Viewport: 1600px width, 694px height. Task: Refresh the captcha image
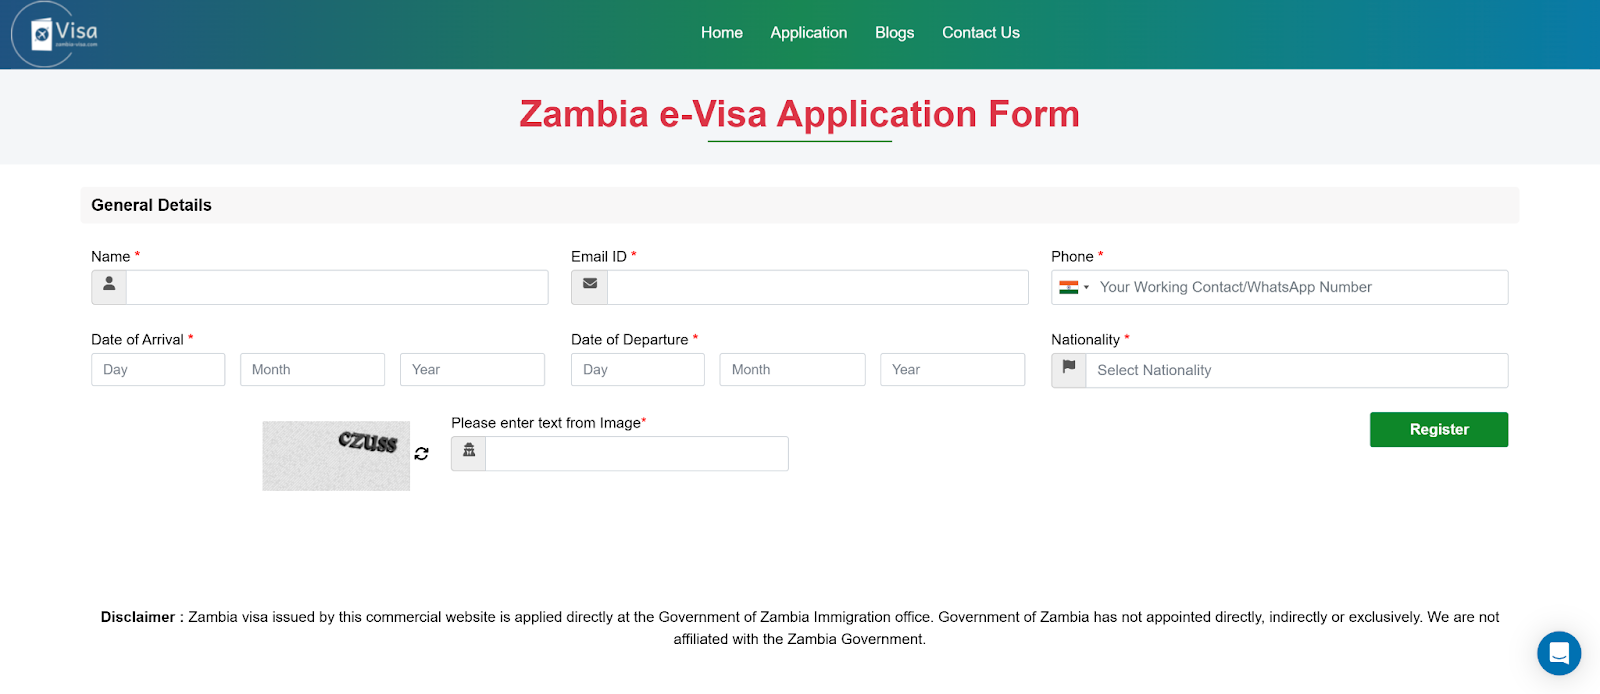[x=422, y=454]
